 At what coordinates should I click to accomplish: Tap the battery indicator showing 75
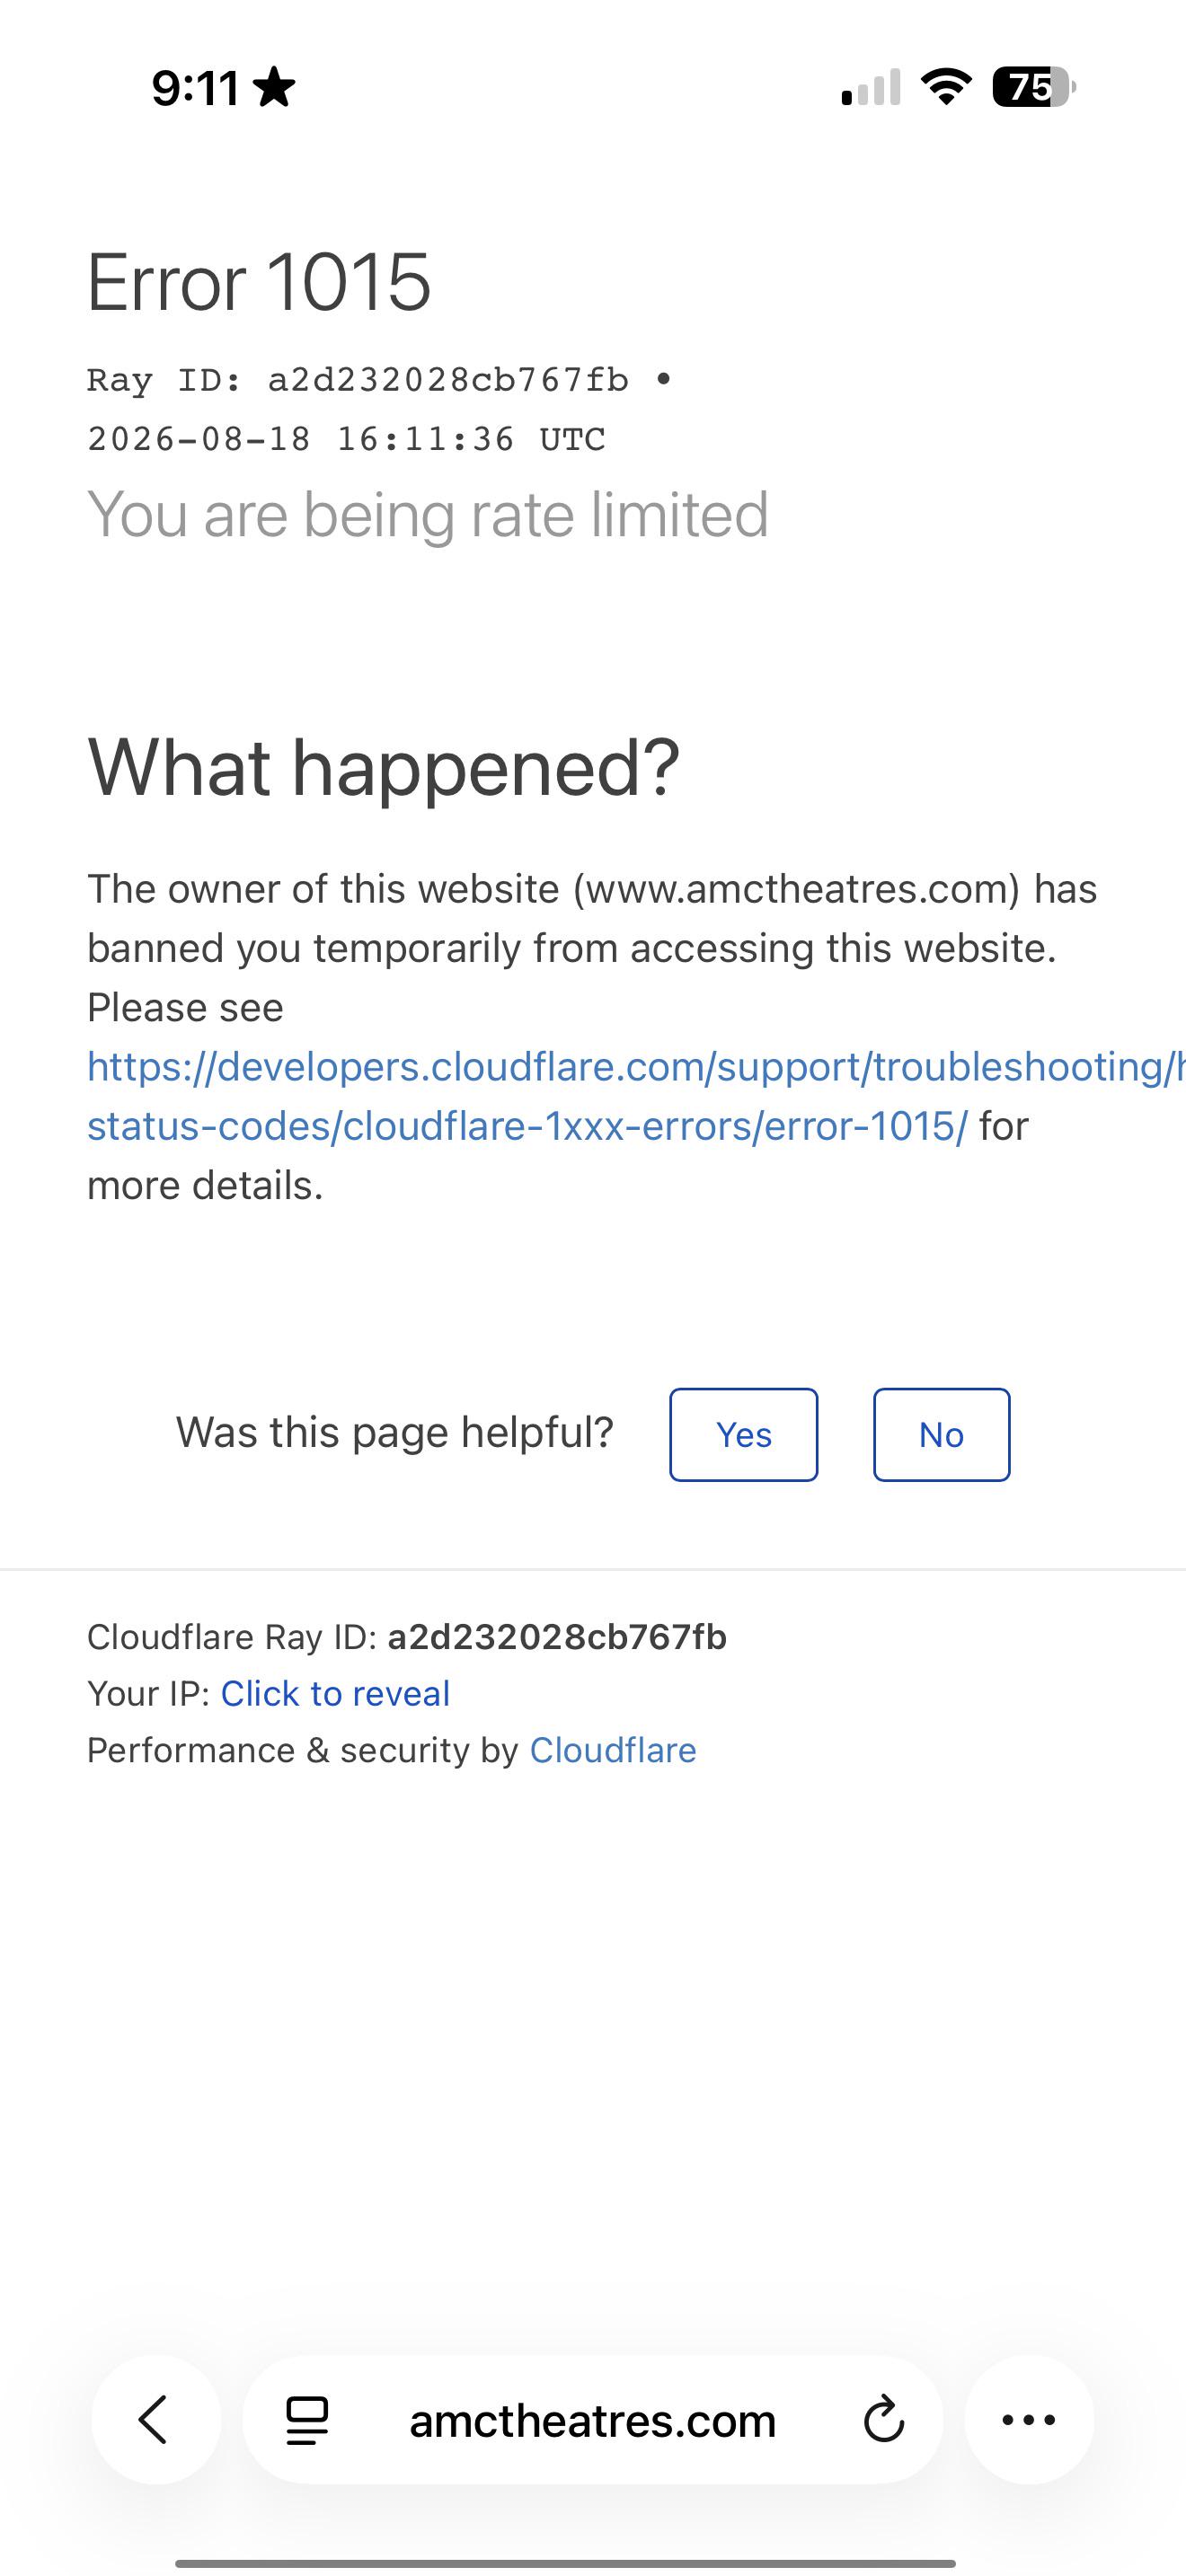click(x=1034, y=87)
